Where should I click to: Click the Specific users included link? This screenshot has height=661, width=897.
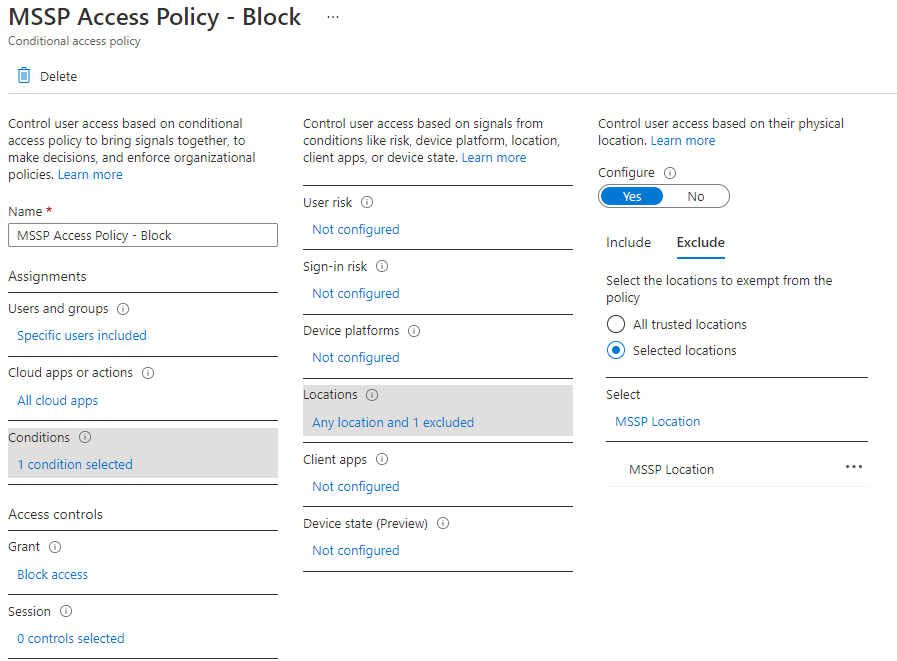click(82, 336)
